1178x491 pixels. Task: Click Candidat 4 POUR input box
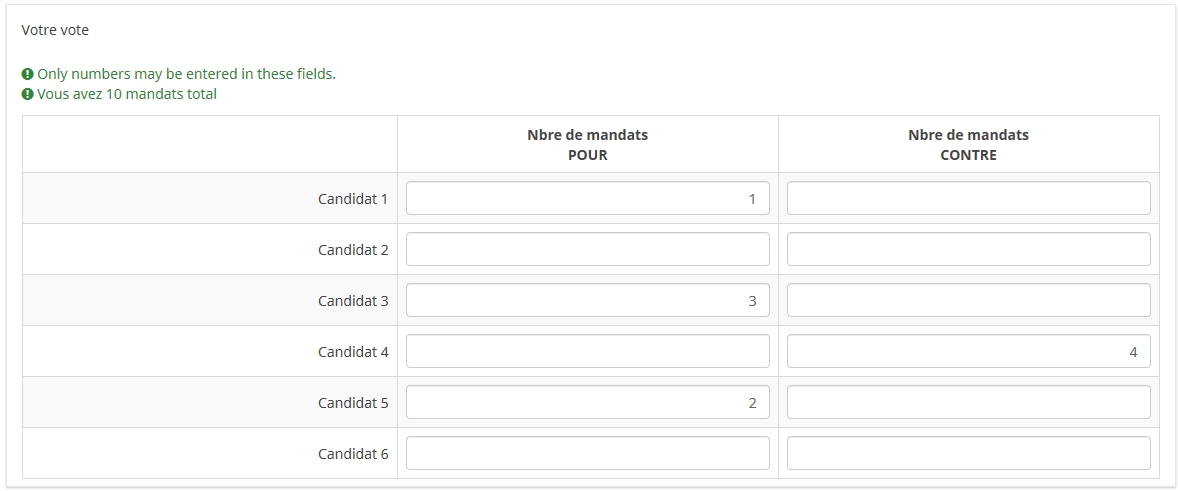click(587, 351)
